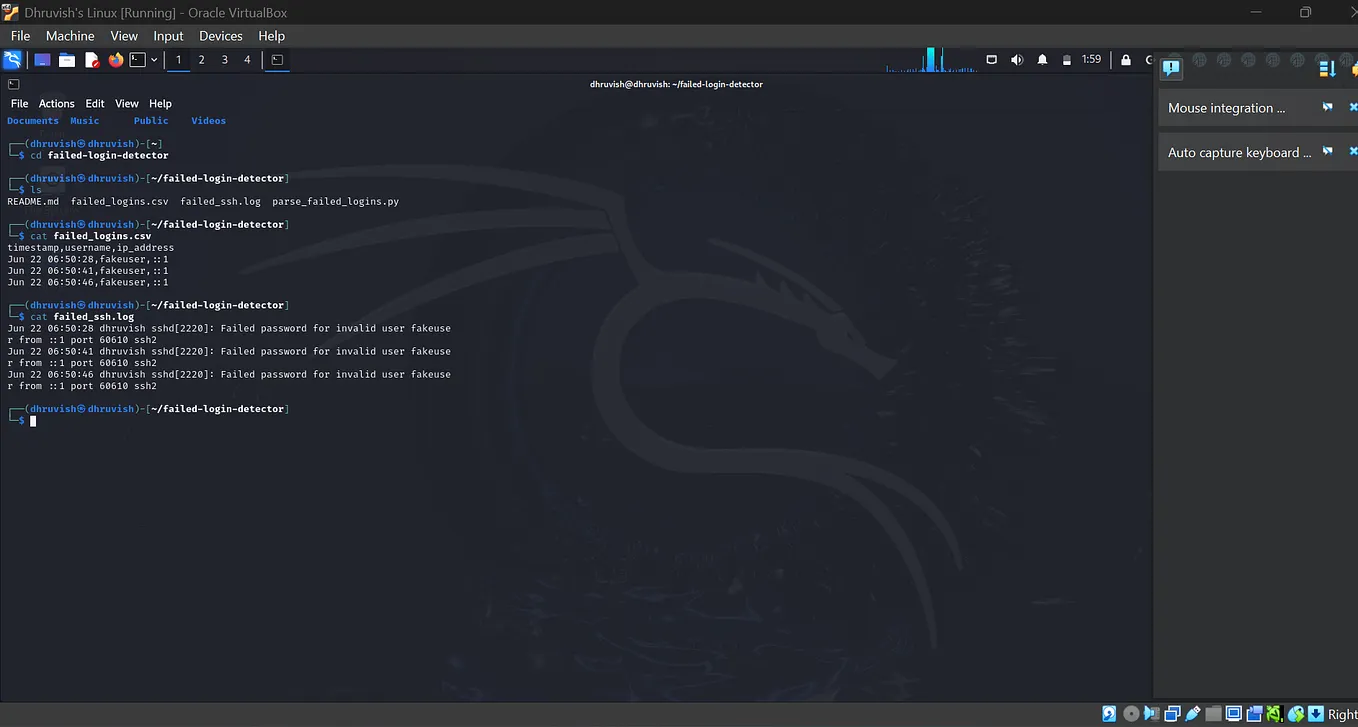Click the show desktop button in the panel
Image resolution: width=1358 pixels, height=727 pixels.
(41, 59)
